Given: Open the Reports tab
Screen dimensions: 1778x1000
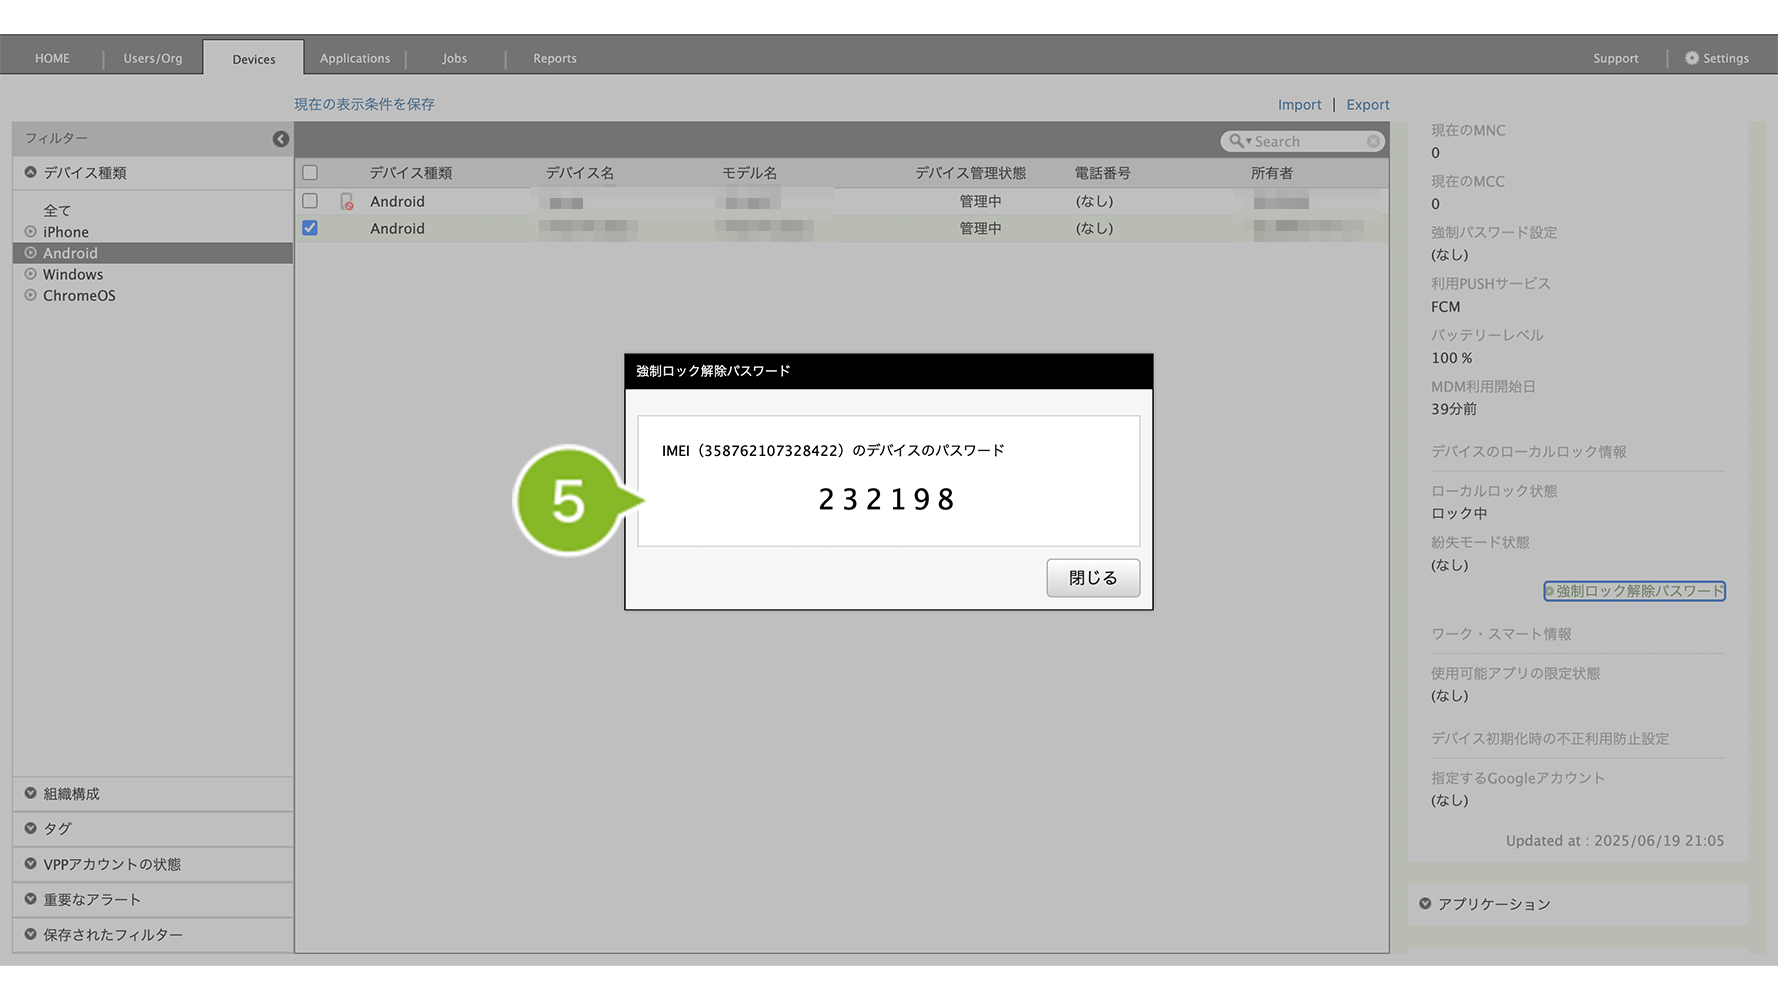Looking at the screenshot, I should click(x=554, y=58).
